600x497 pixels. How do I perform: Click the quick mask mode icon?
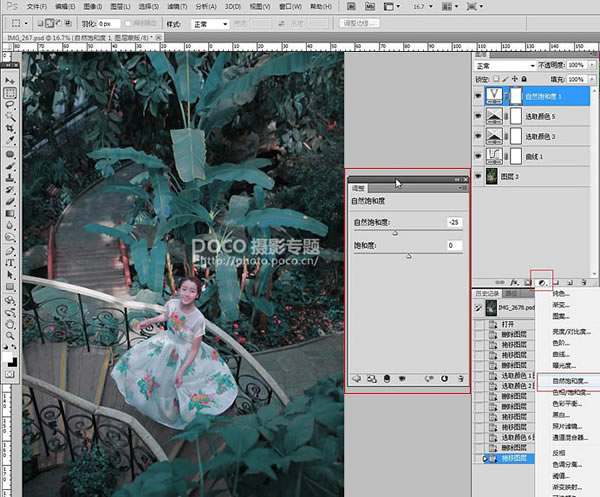[x=10, y=374]
